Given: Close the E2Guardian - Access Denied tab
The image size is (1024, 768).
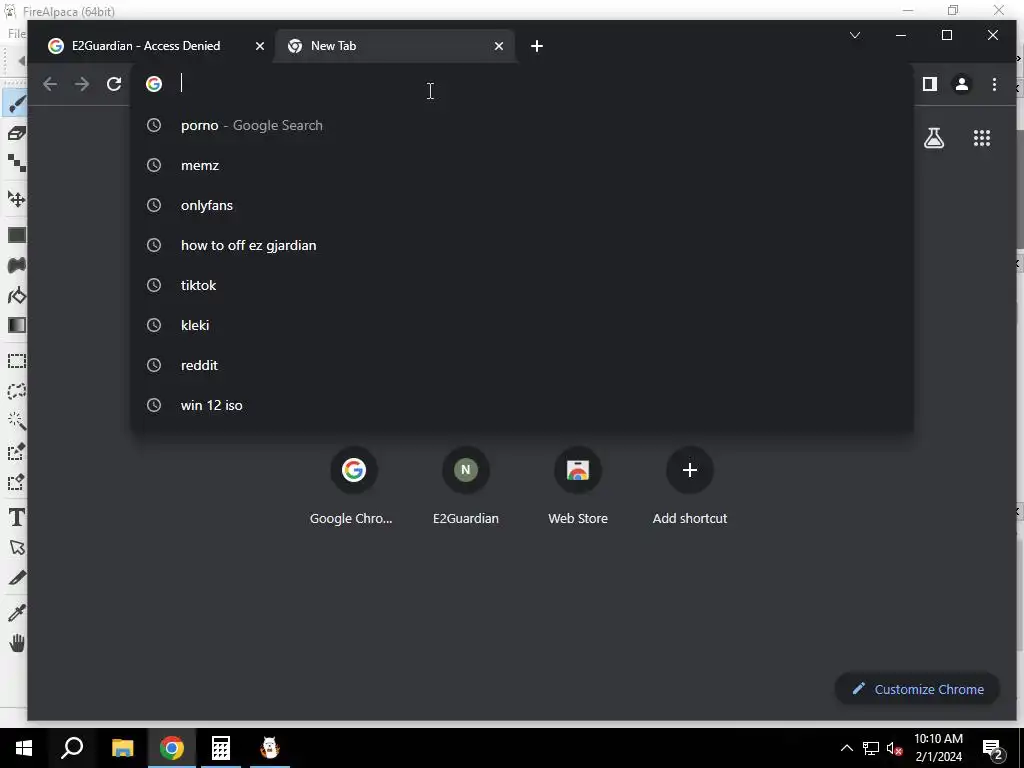Looking at the screenshot, I should [x=260, y=46].
